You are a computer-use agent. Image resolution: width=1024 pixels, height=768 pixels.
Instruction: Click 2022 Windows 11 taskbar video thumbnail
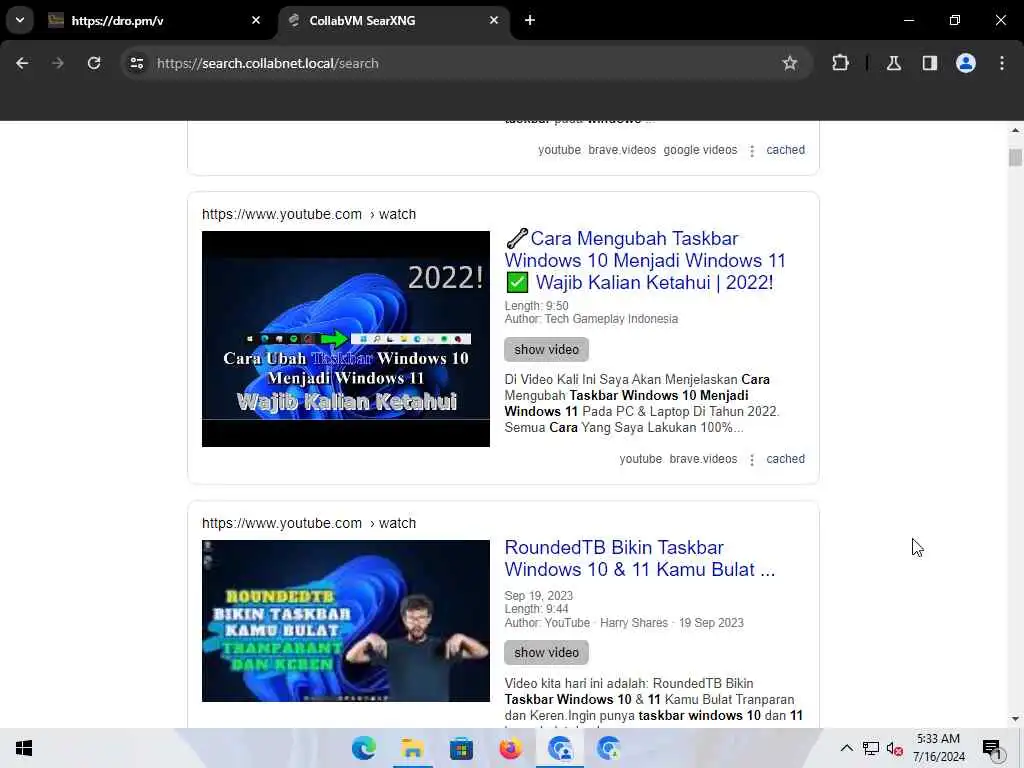pyautogui.click(x=345, y=339)
